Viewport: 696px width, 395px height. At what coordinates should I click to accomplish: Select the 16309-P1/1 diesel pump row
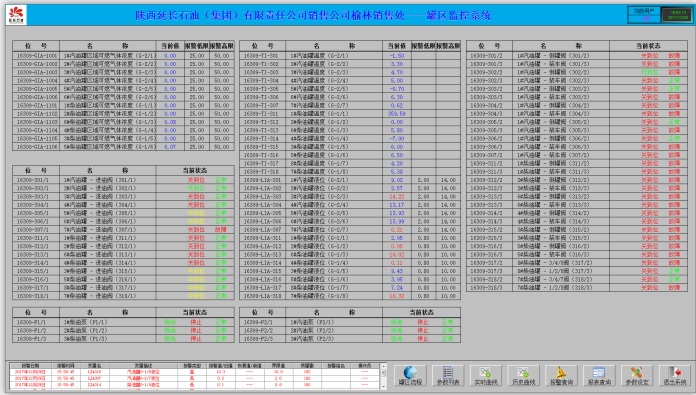click(x=123, y=322)
